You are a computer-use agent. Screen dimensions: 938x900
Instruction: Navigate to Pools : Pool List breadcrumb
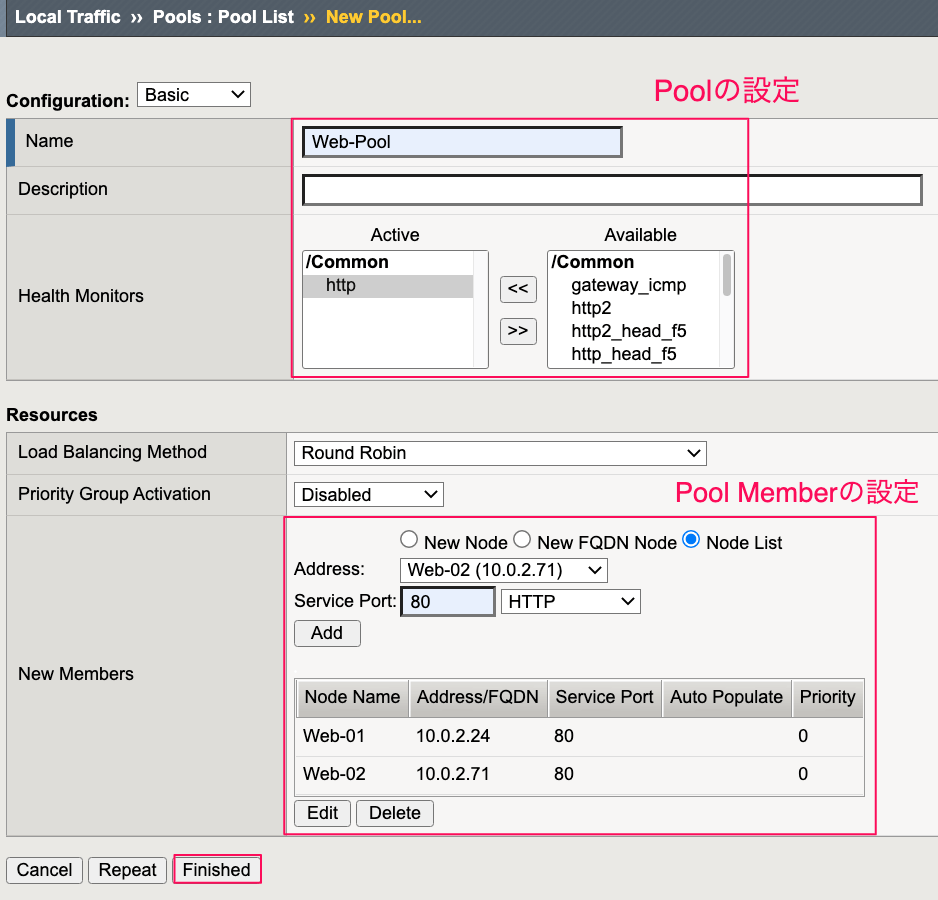click(x=223, y=17)
